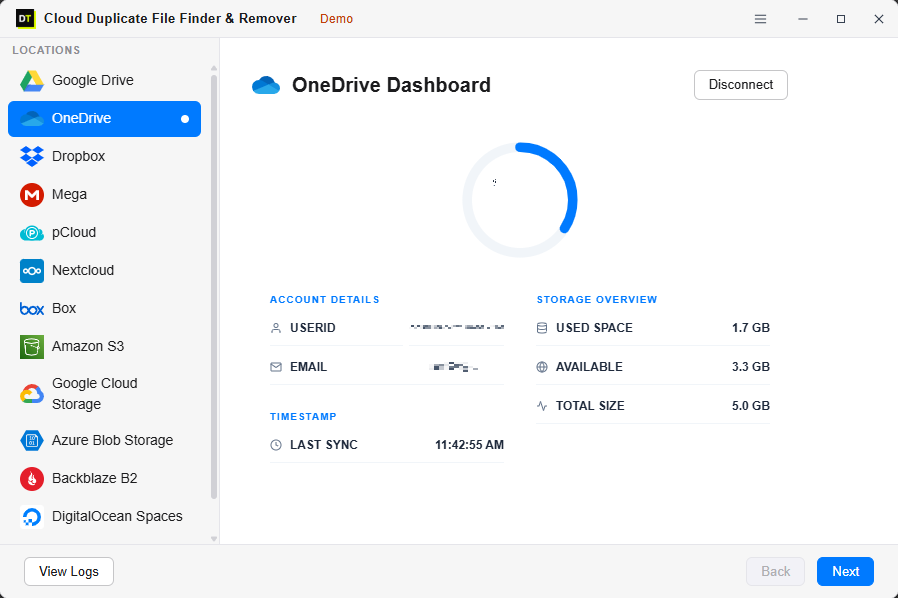Click the white connected dot on OneDrive
Viewport: 898px width, 598px height.
tap(185, 119)
